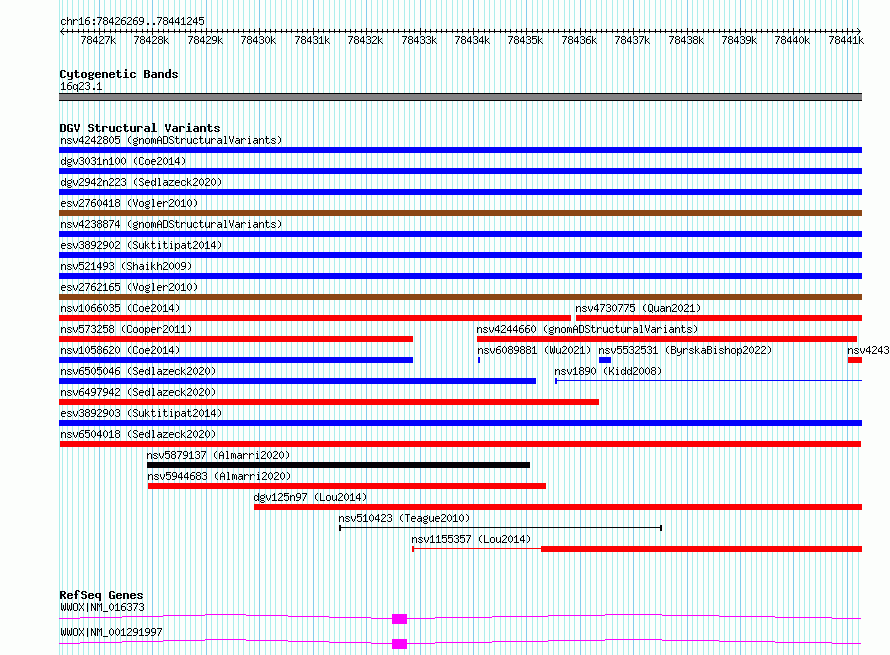Select the magenta exon of WWOX NM_001291997

click(x=400, y=644)
